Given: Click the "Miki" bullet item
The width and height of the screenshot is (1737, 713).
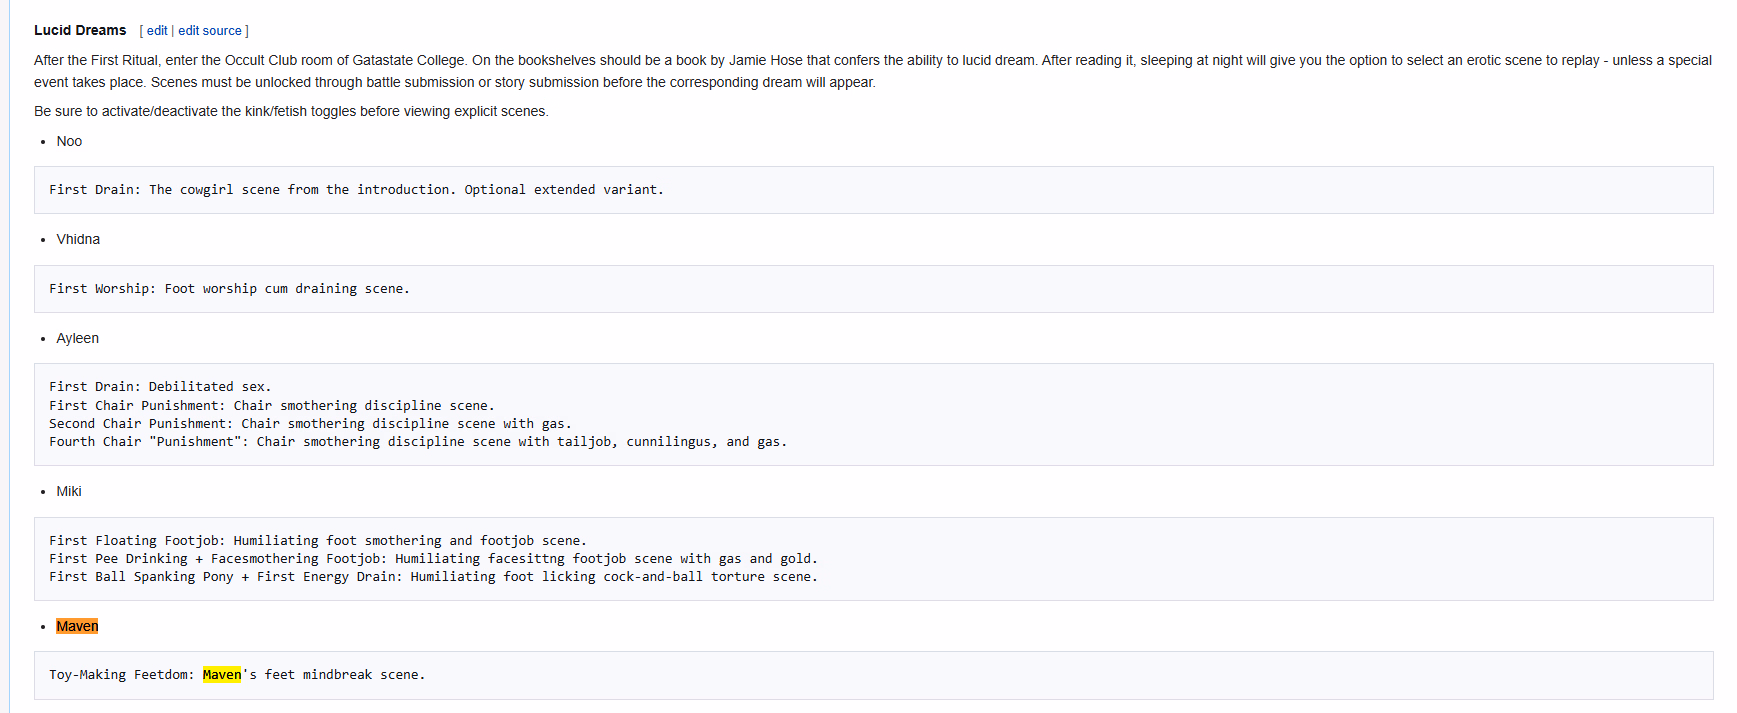Looking at the screenshot, I should (x=69, y=491).
